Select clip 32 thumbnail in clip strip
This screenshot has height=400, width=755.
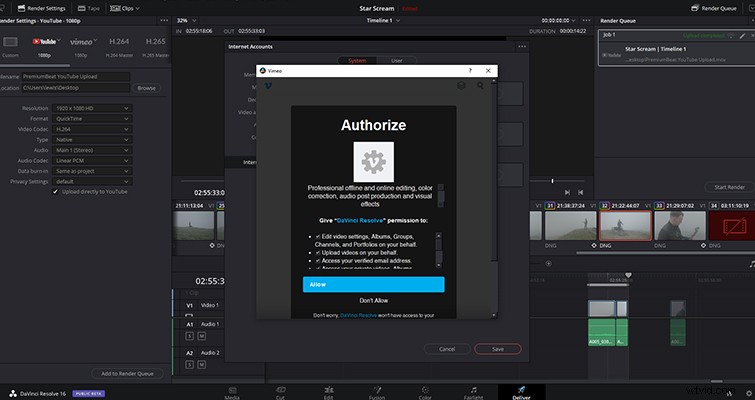pos(625,225)
